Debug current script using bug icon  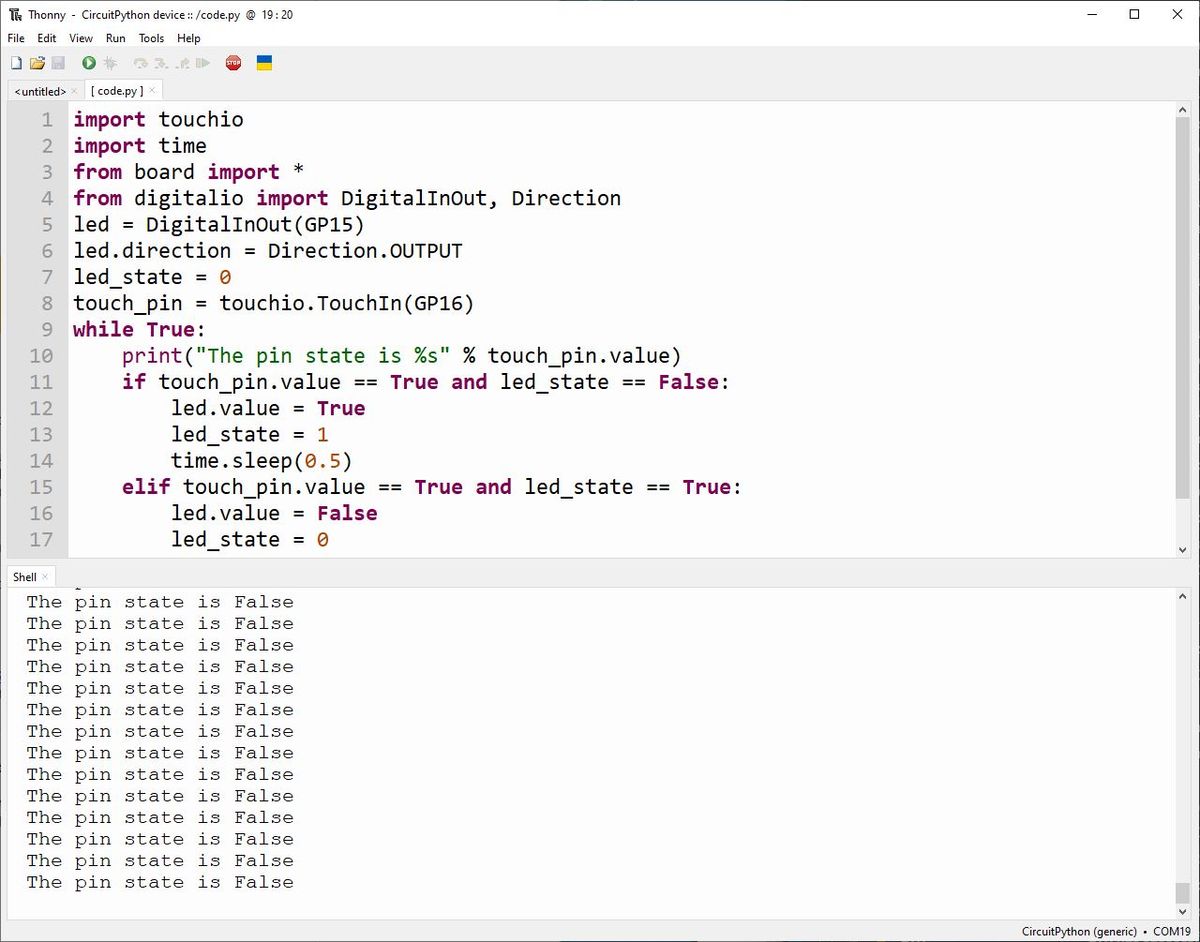[110, 63]
